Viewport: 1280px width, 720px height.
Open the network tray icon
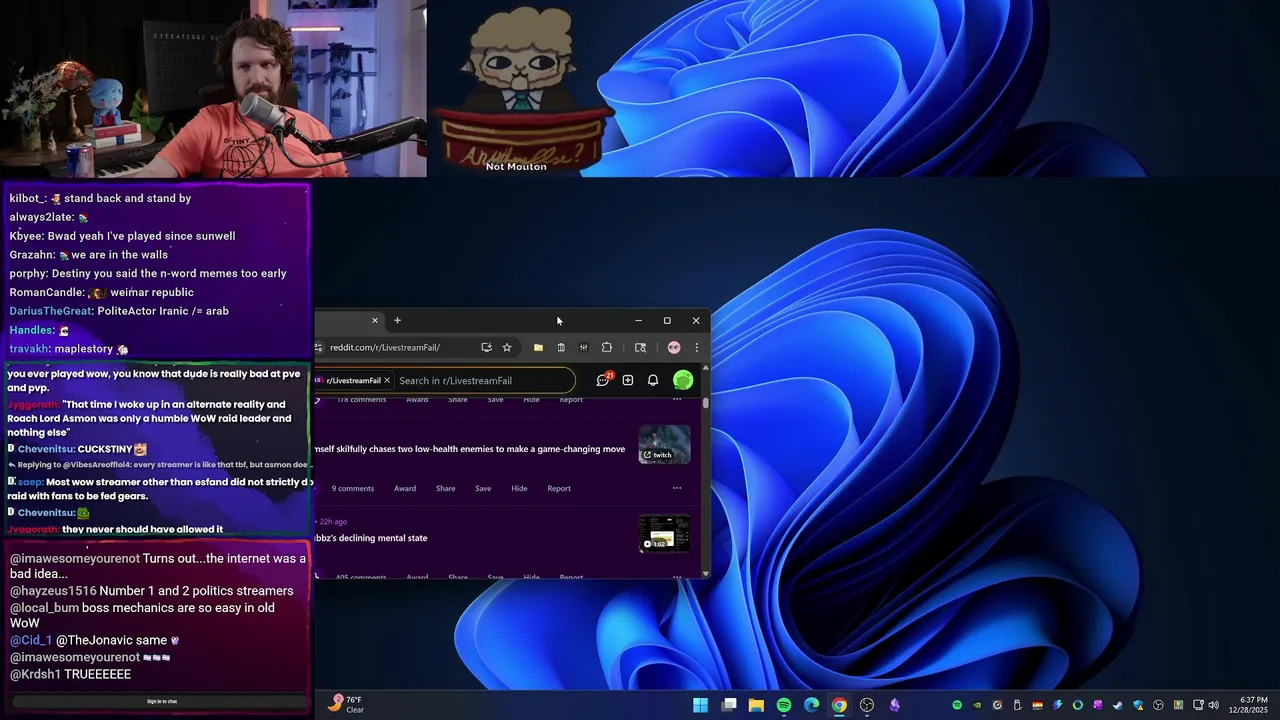(1198, 705)
